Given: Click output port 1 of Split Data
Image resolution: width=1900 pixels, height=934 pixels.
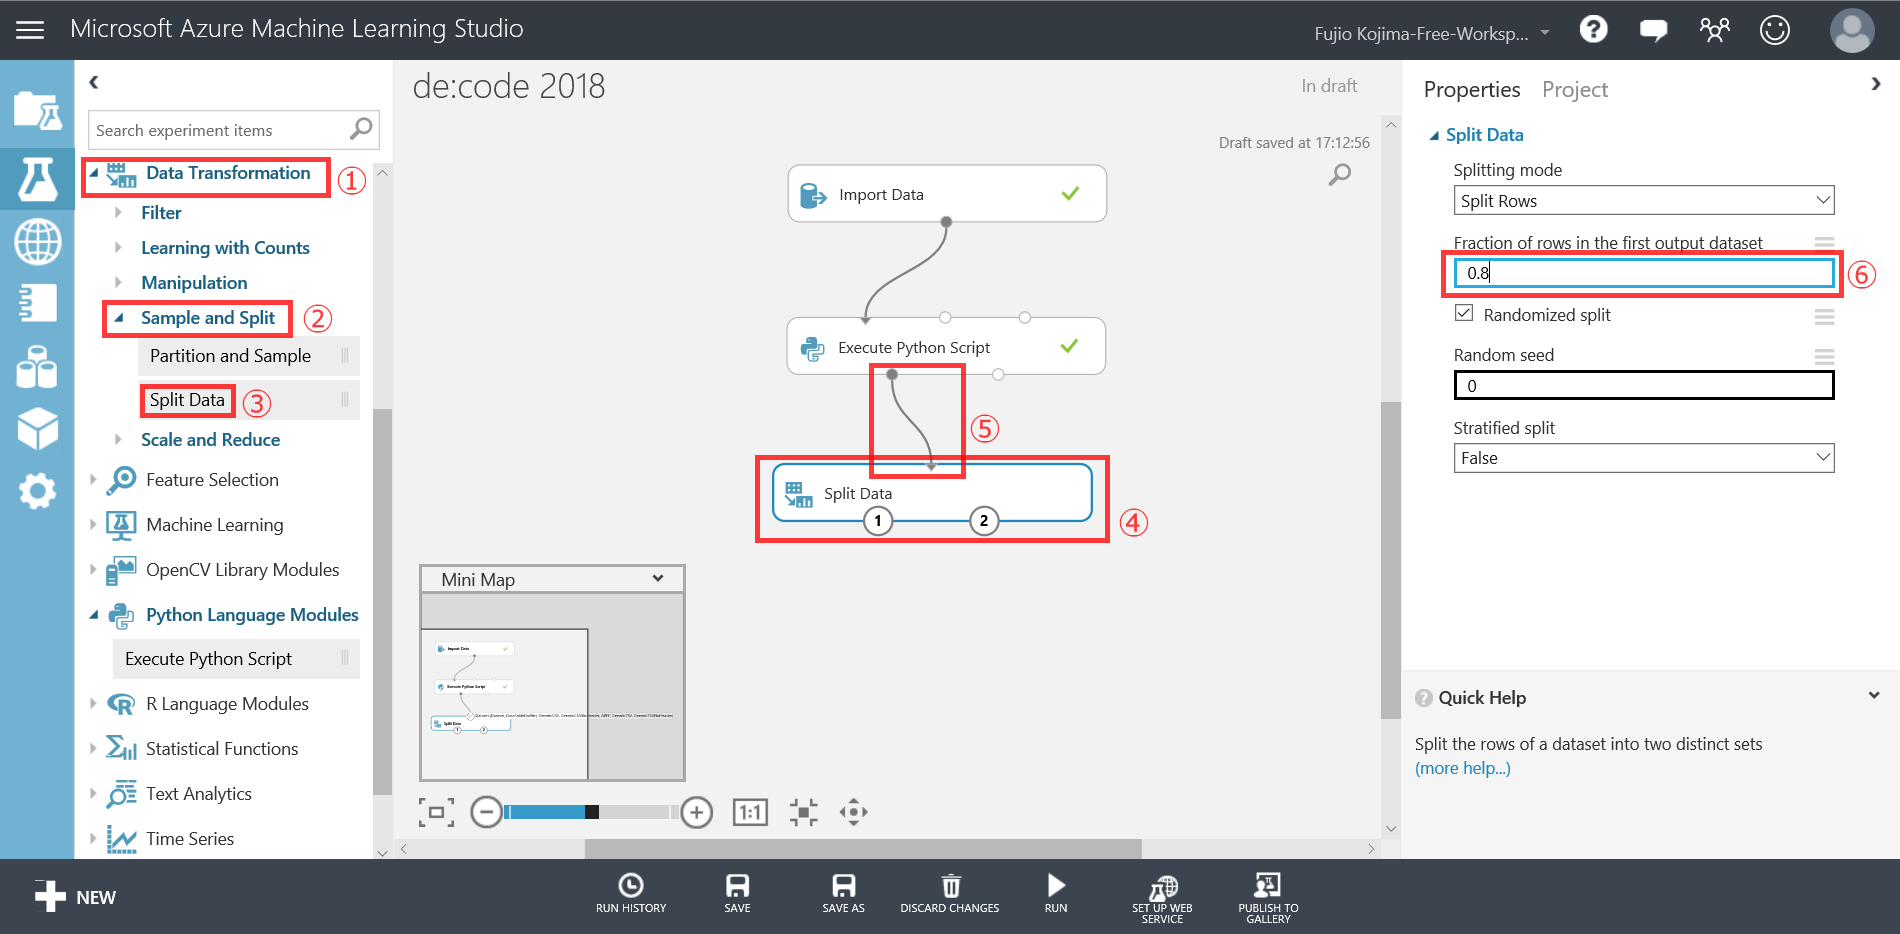Looking at the screenshot, I should tap(878, 520).
